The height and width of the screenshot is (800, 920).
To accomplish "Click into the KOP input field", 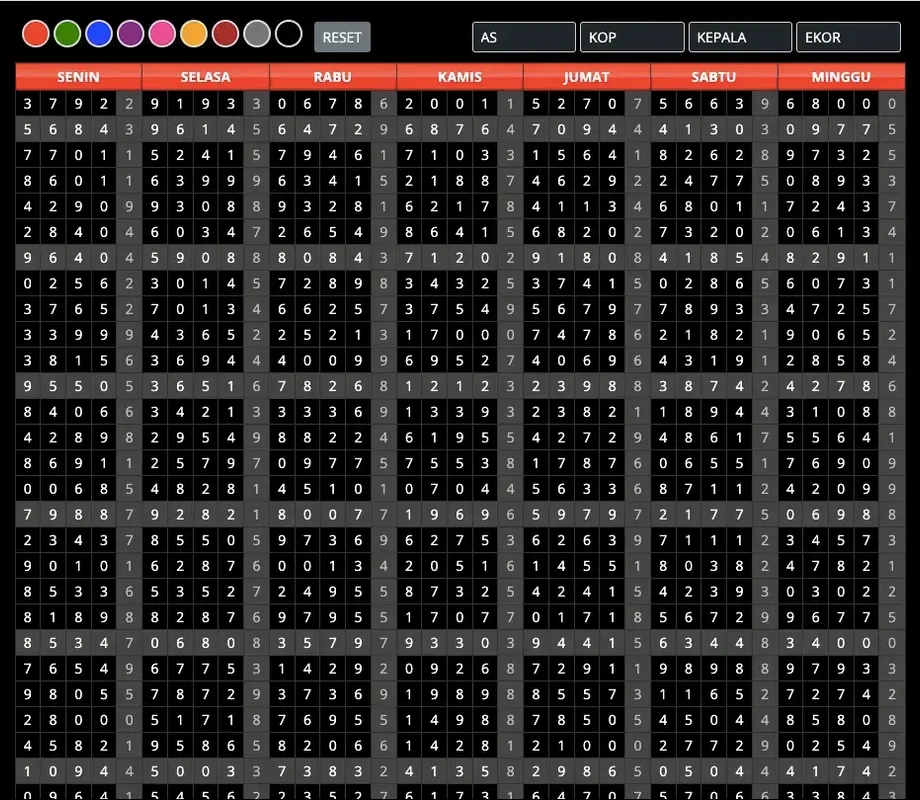I will point(631,37).
